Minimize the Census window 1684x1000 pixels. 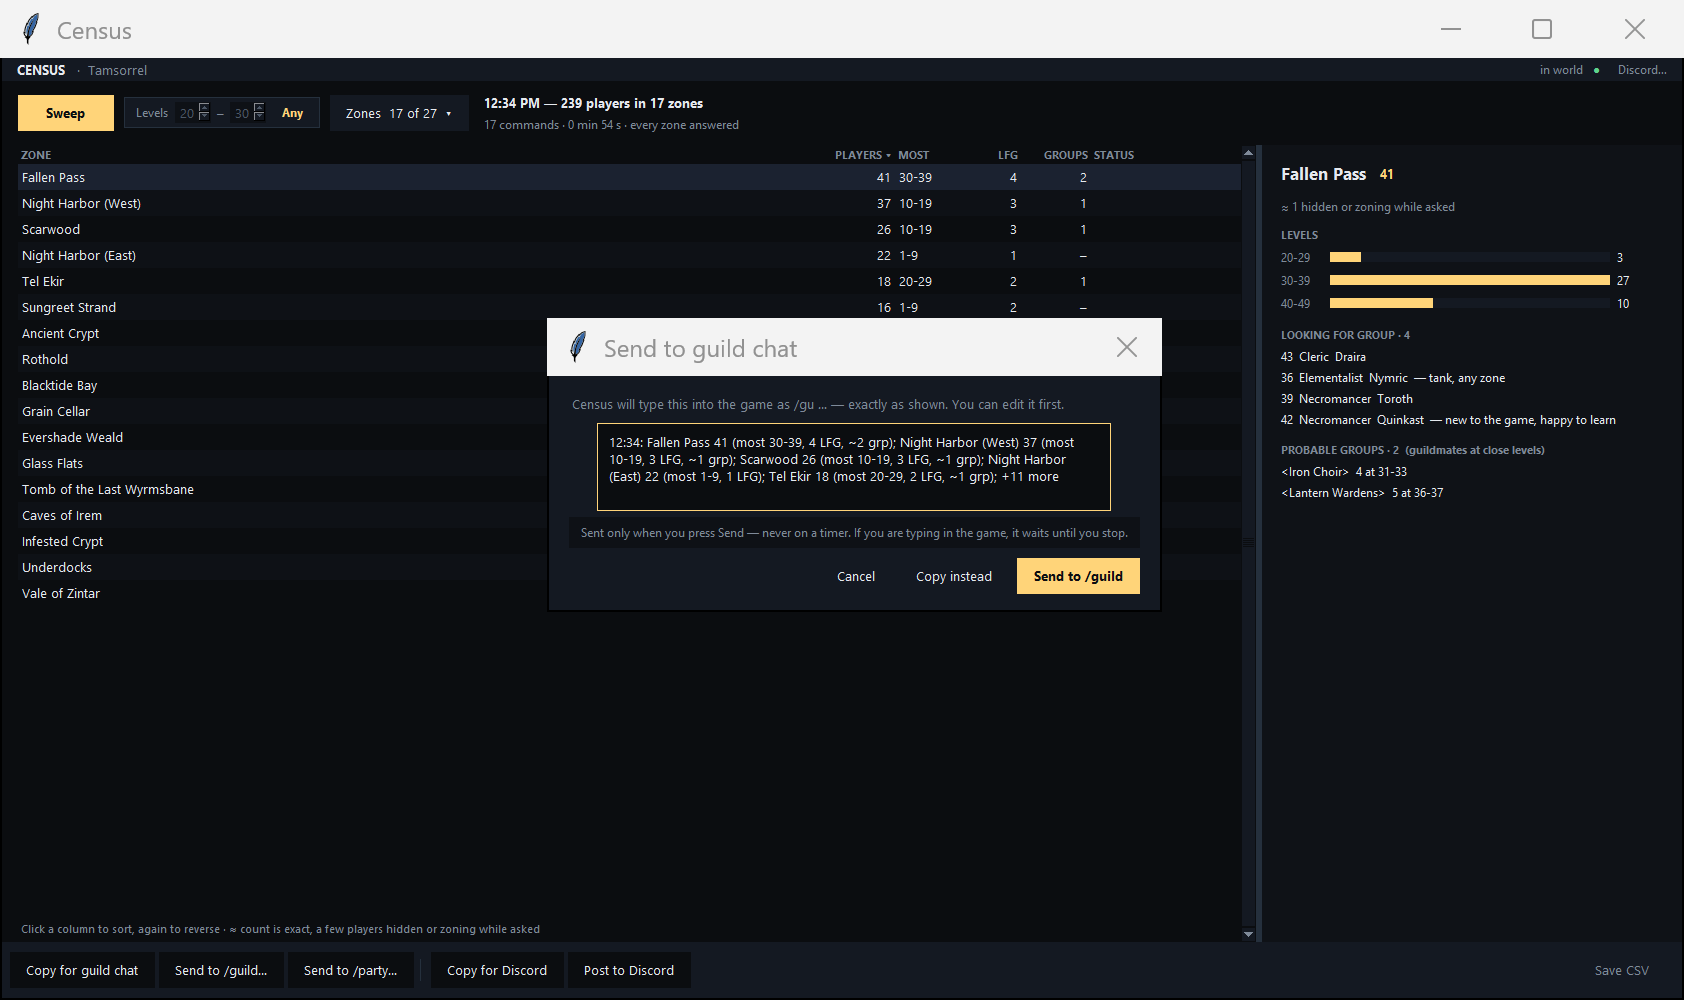click(1451, 29)
